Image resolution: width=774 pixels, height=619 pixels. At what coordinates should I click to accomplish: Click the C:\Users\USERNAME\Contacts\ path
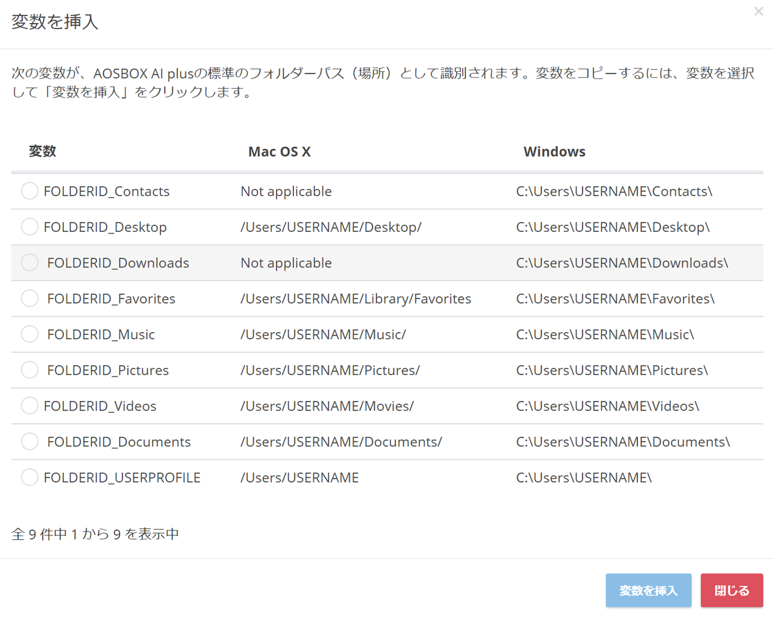614,192
